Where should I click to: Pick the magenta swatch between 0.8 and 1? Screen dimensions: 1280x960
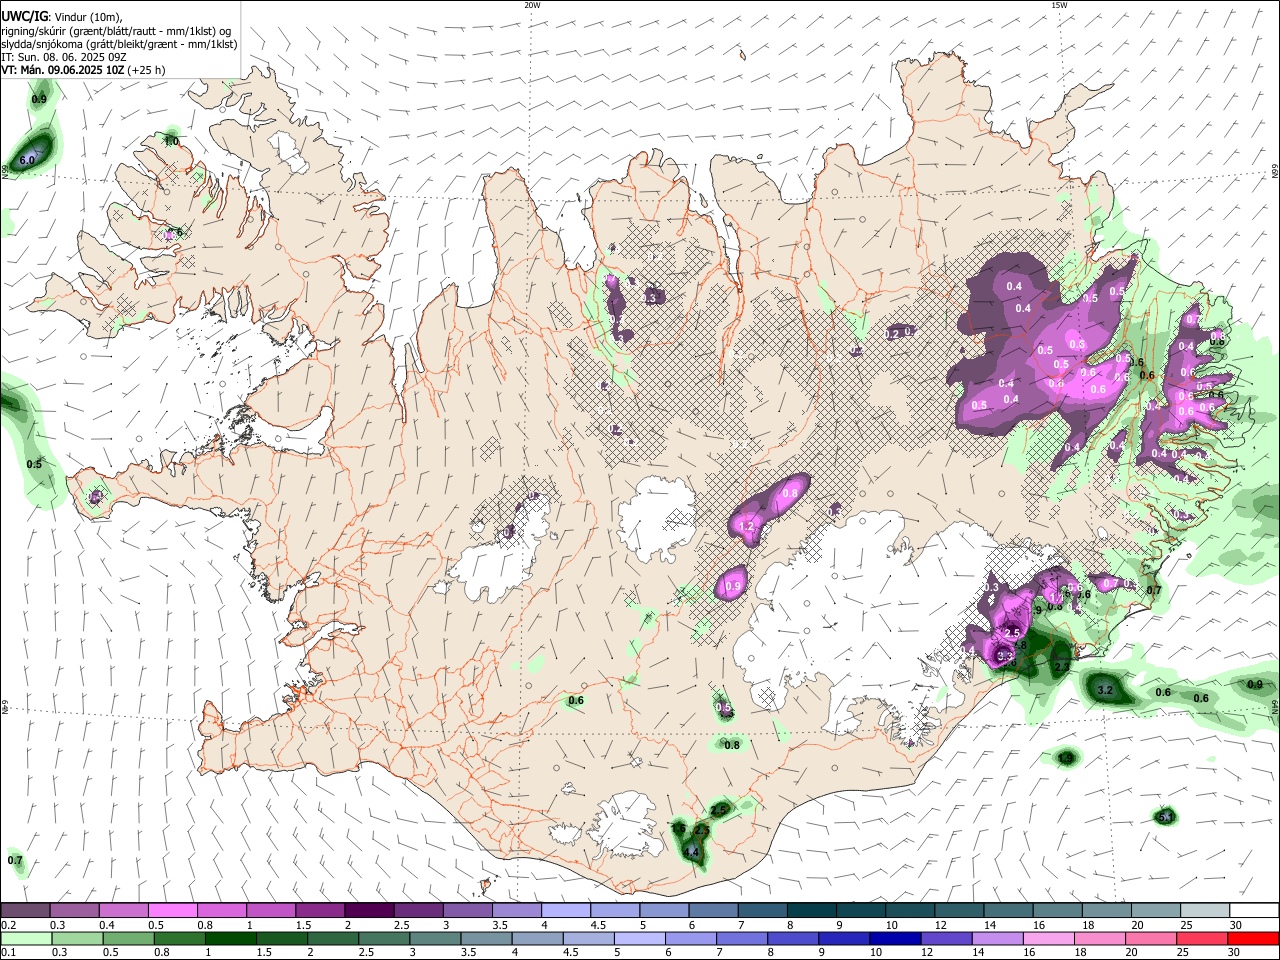221,911
